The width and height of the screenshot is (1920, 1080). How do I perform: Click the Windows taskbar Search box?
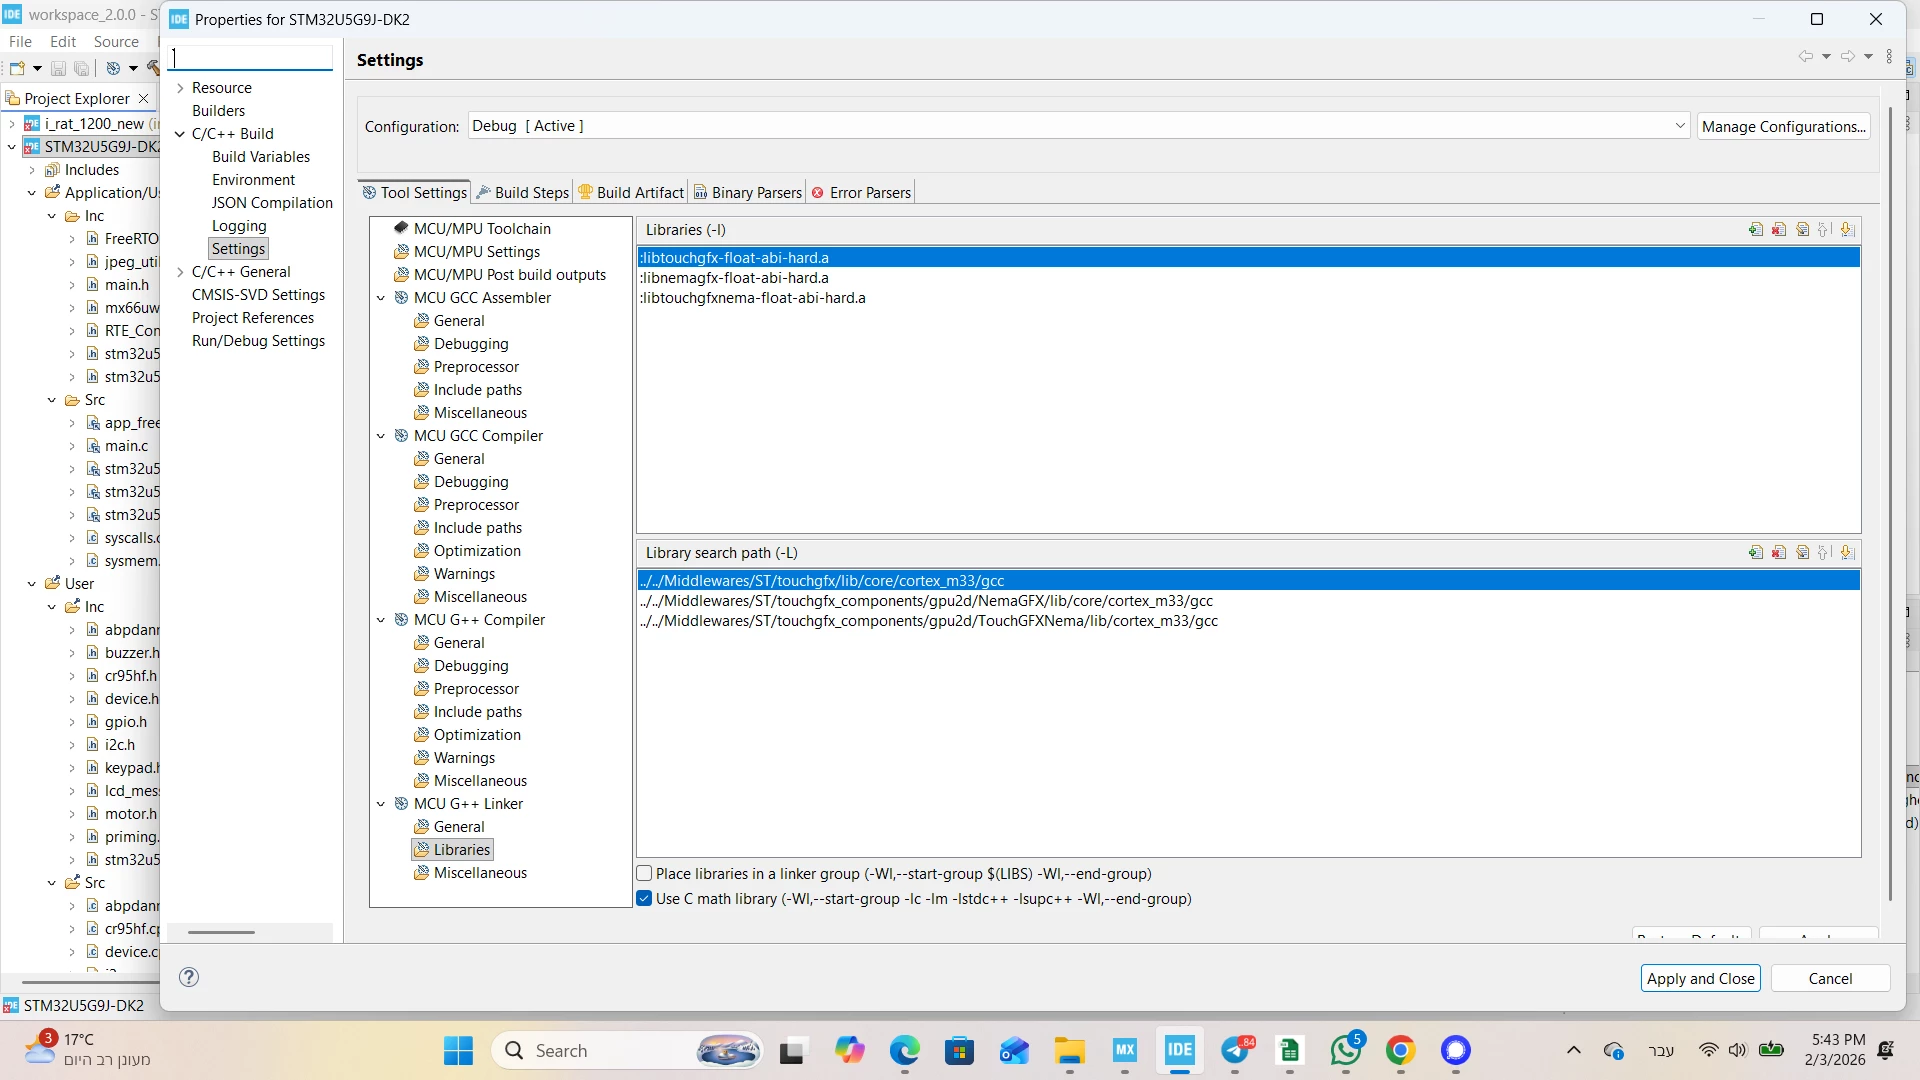627,1050
